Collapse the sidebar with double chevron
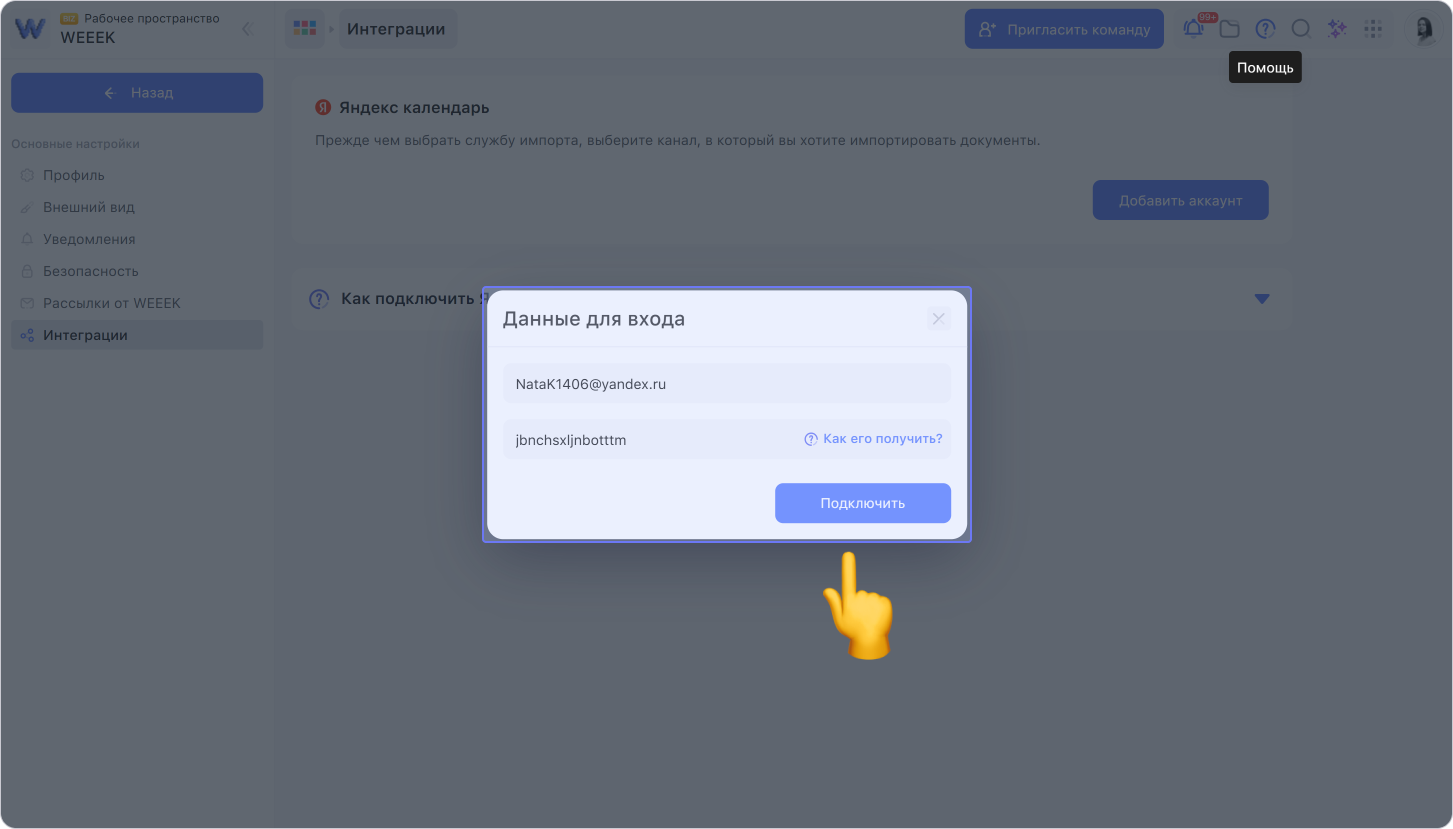Viewport: 1453px width, 829px height. coord(247,29)
